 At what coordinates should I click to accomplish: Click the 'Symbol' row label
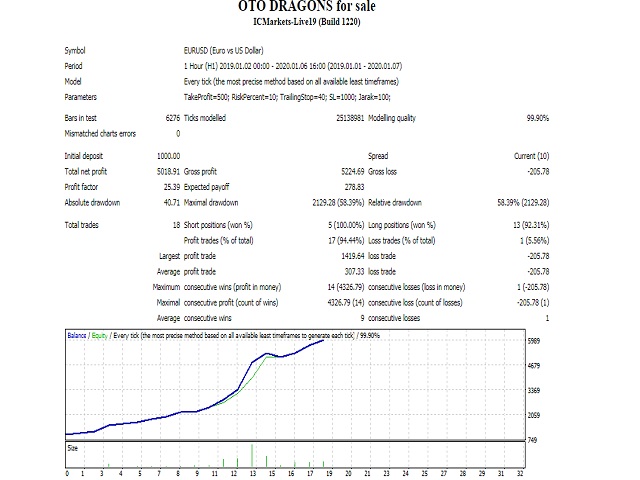coord(75,51)
